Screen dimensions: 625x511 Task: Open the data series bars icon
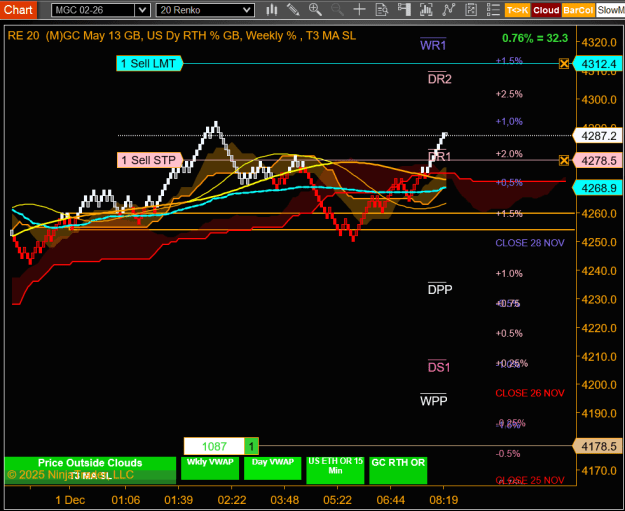[x=426, y=10]
